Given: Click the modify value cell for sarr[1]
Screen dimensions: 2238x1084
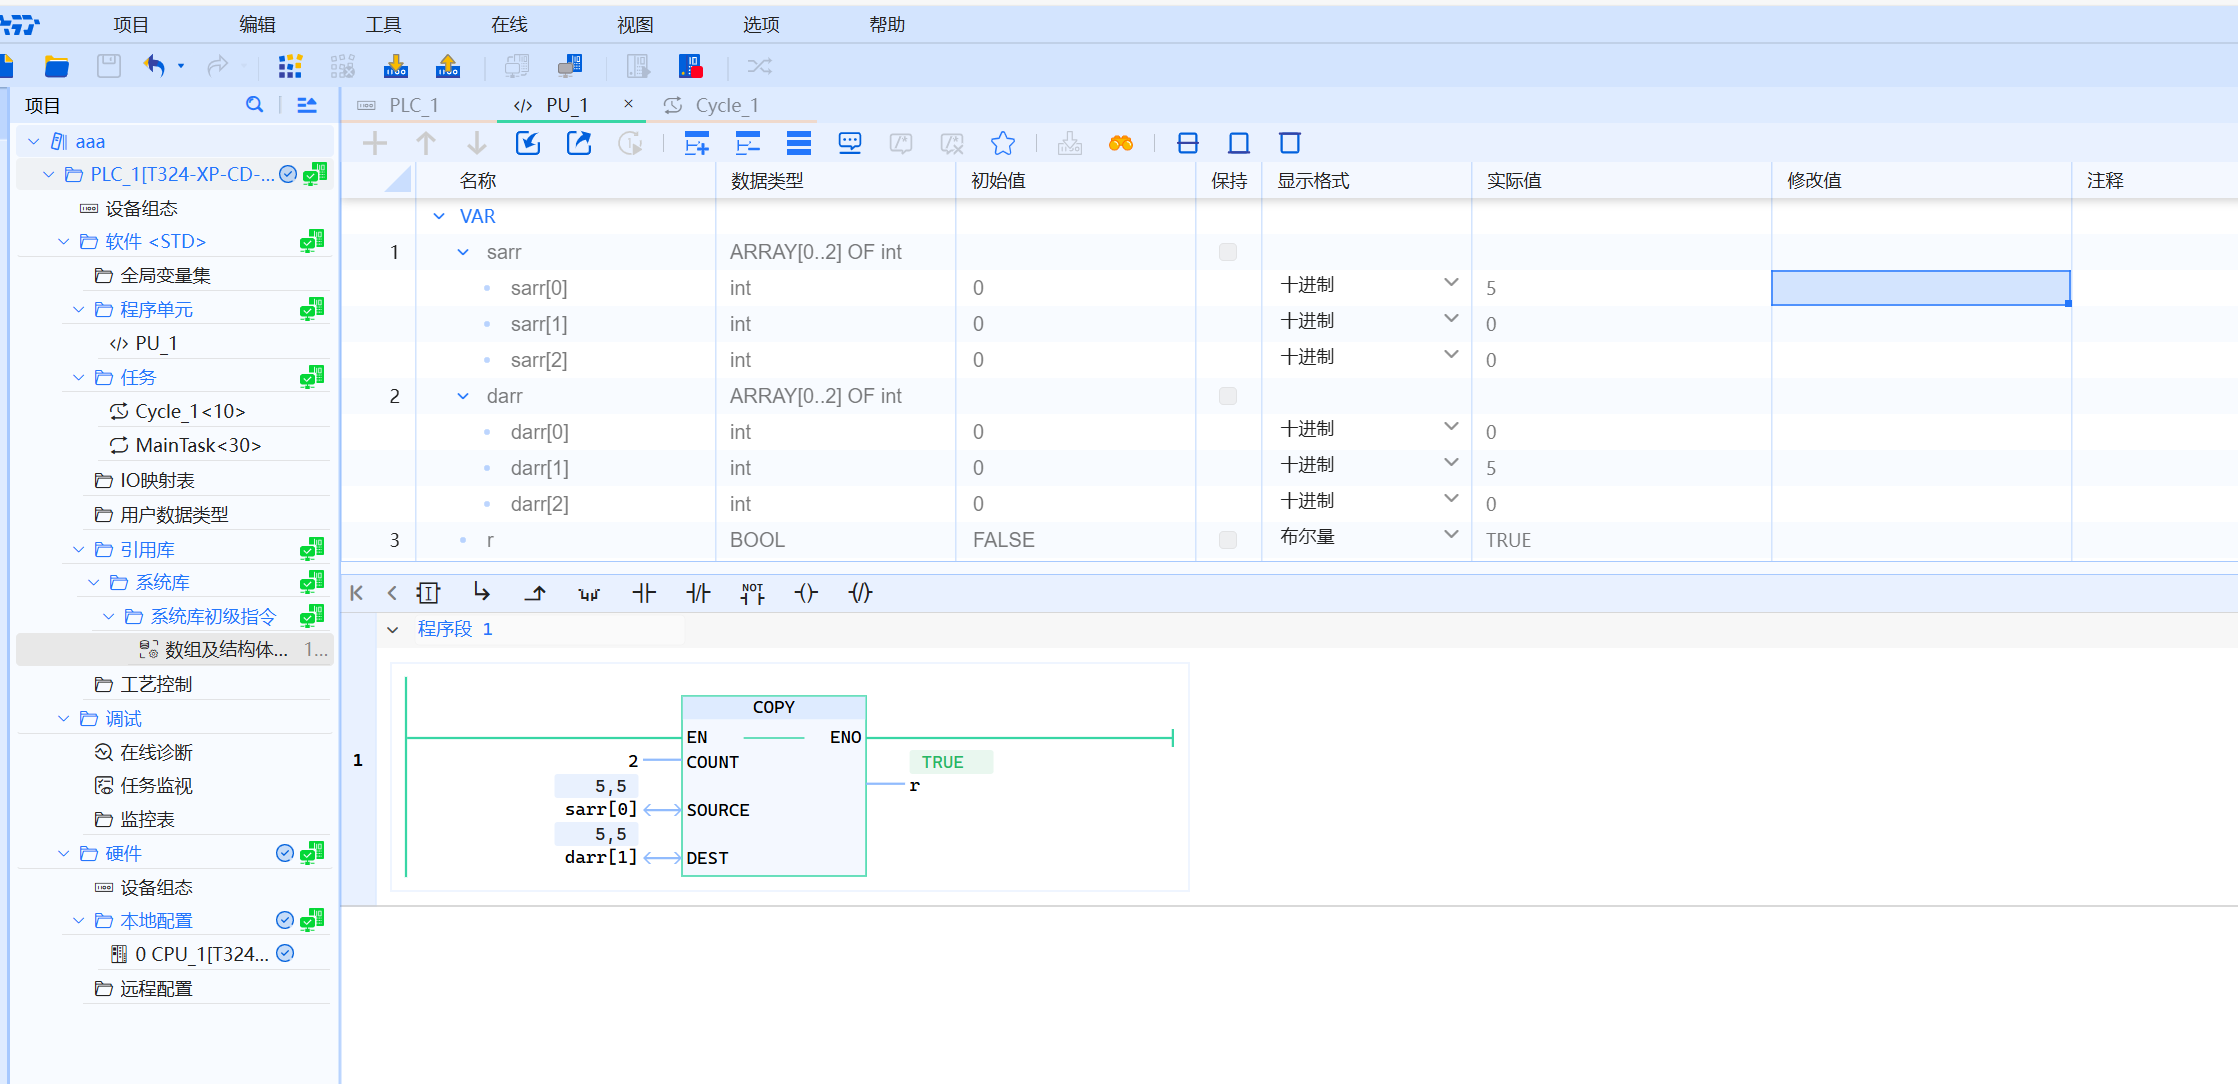Looking at the screenshot, I should pos(1920,324).
